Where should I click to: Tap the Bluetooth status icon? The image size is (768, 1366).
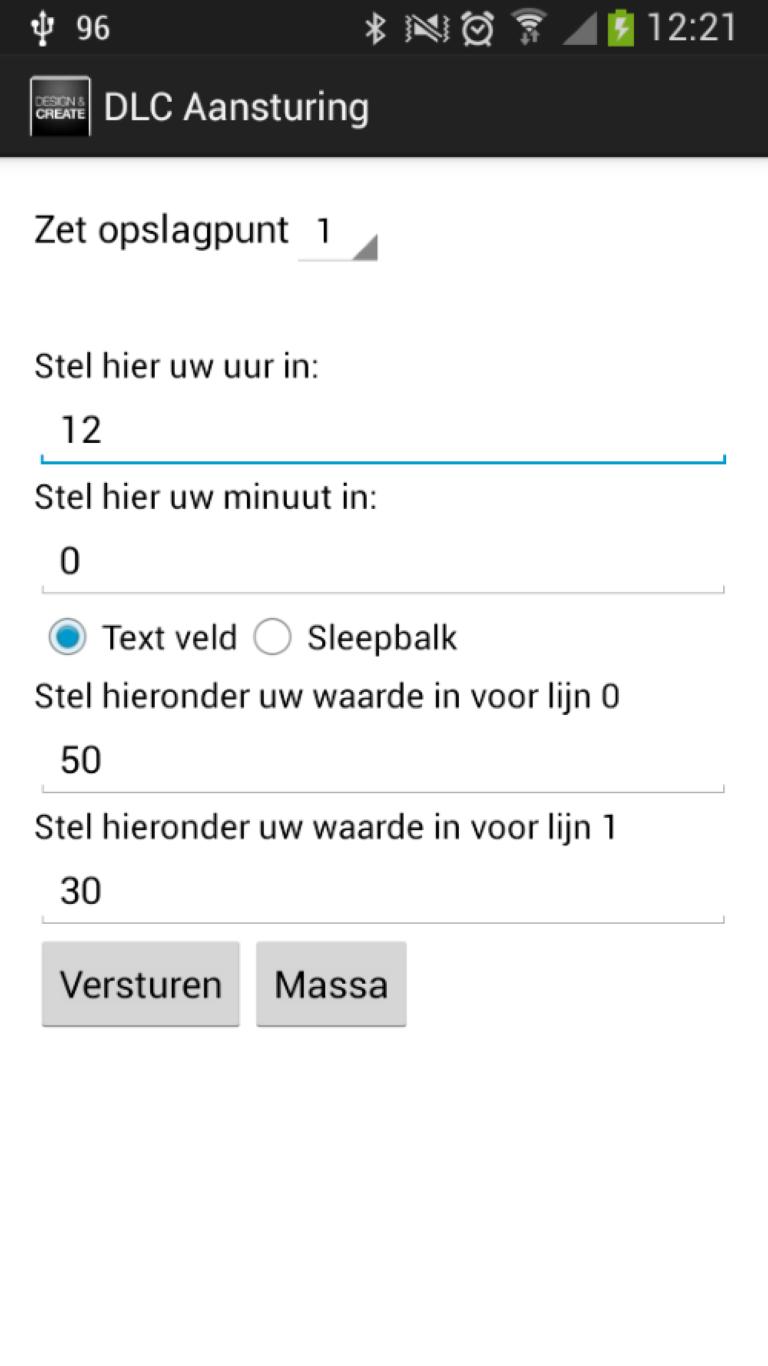(x=375, y=28)
